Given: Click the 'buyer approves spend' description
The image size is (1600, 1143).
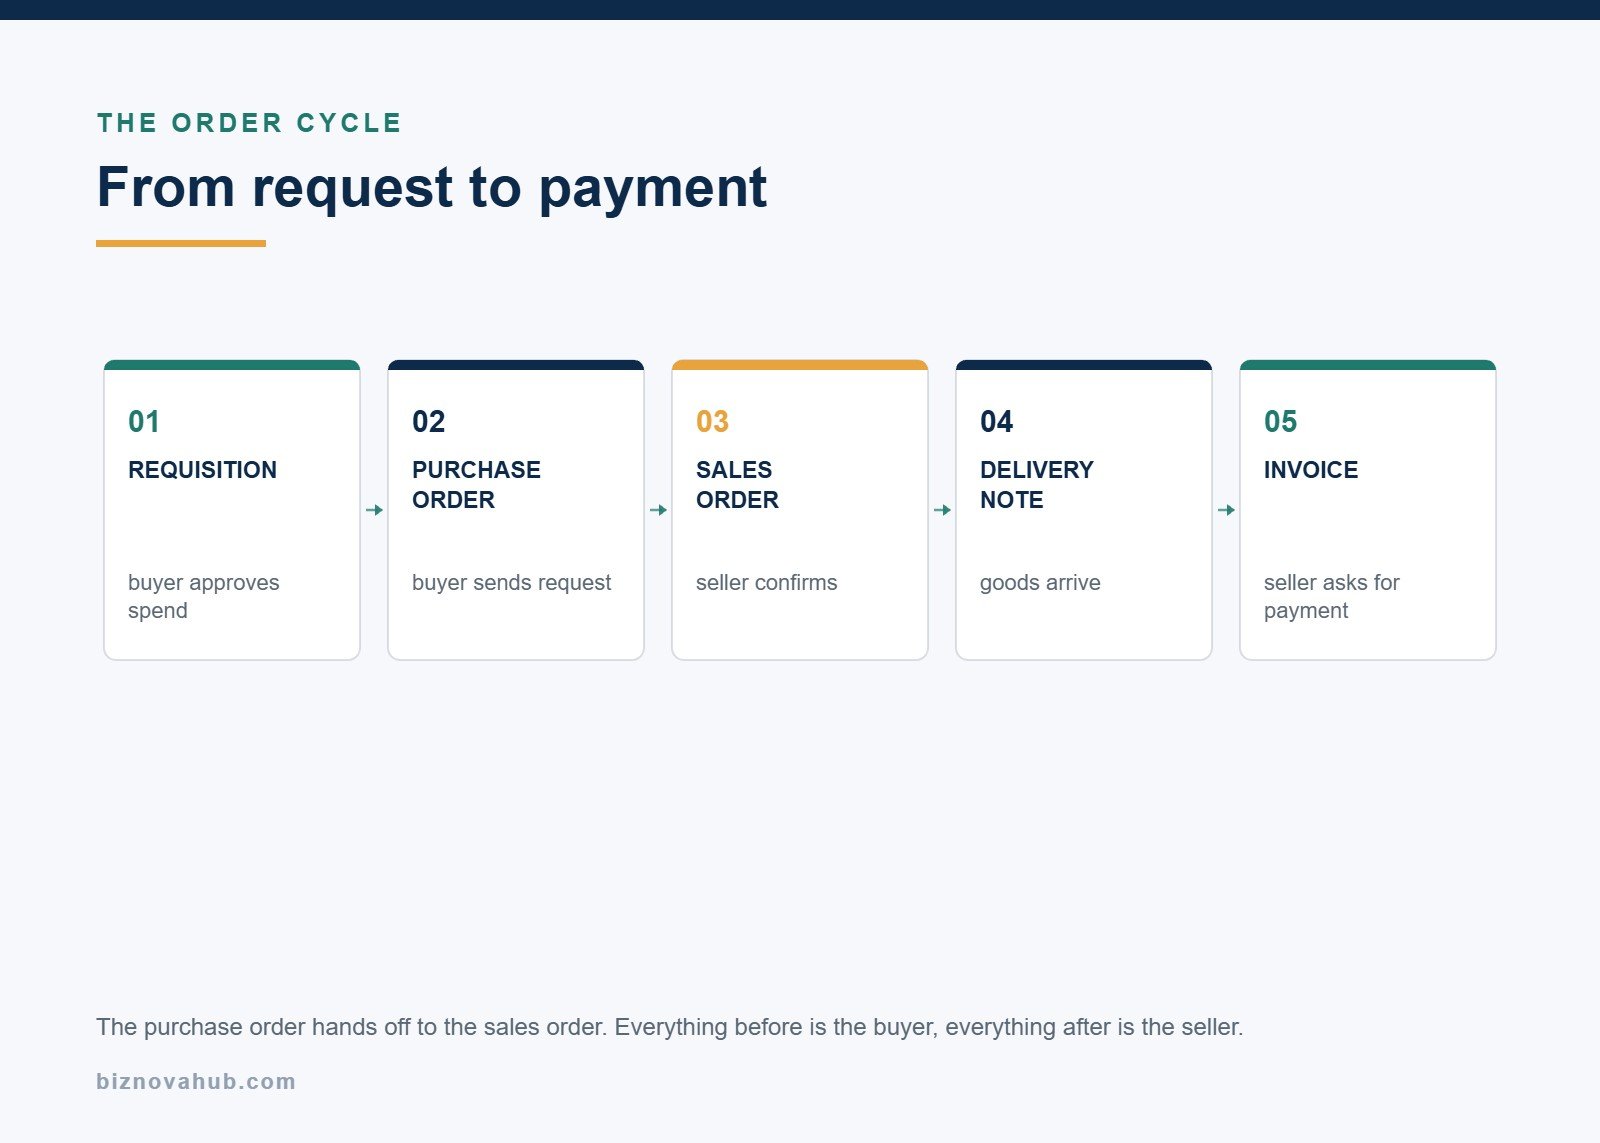Looking at the screenshot, I should tap(204, 596).
